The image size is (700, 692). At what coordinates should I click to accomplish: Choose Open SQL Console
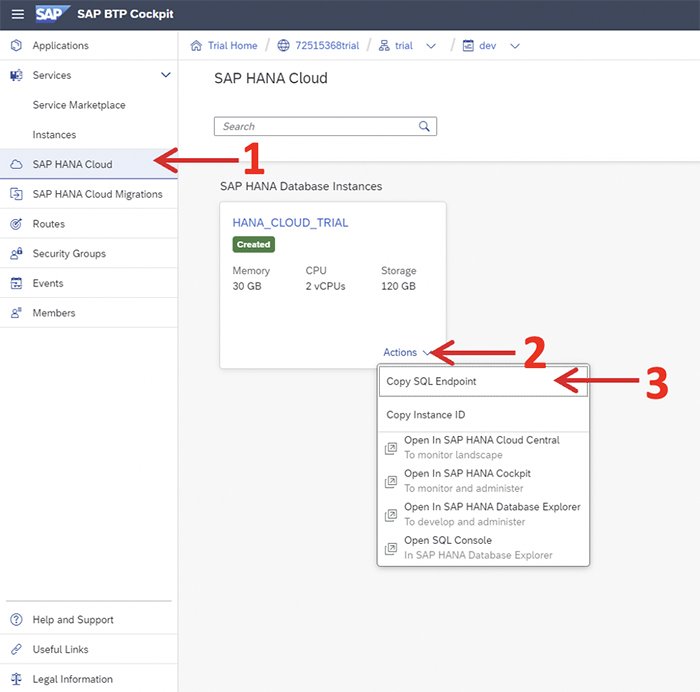[x=483, y=548]
